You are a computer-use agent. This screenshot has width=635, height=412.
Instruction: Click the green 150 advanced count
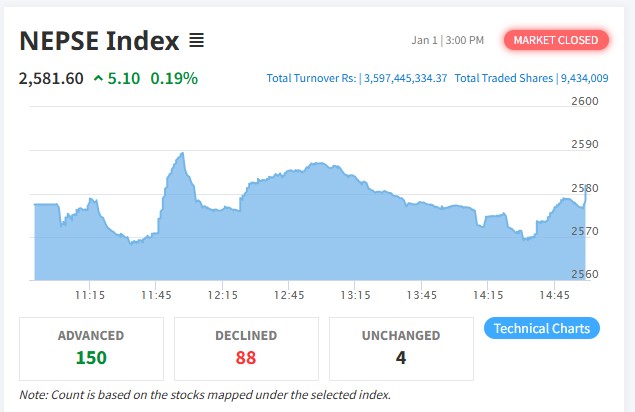(91, 358)
